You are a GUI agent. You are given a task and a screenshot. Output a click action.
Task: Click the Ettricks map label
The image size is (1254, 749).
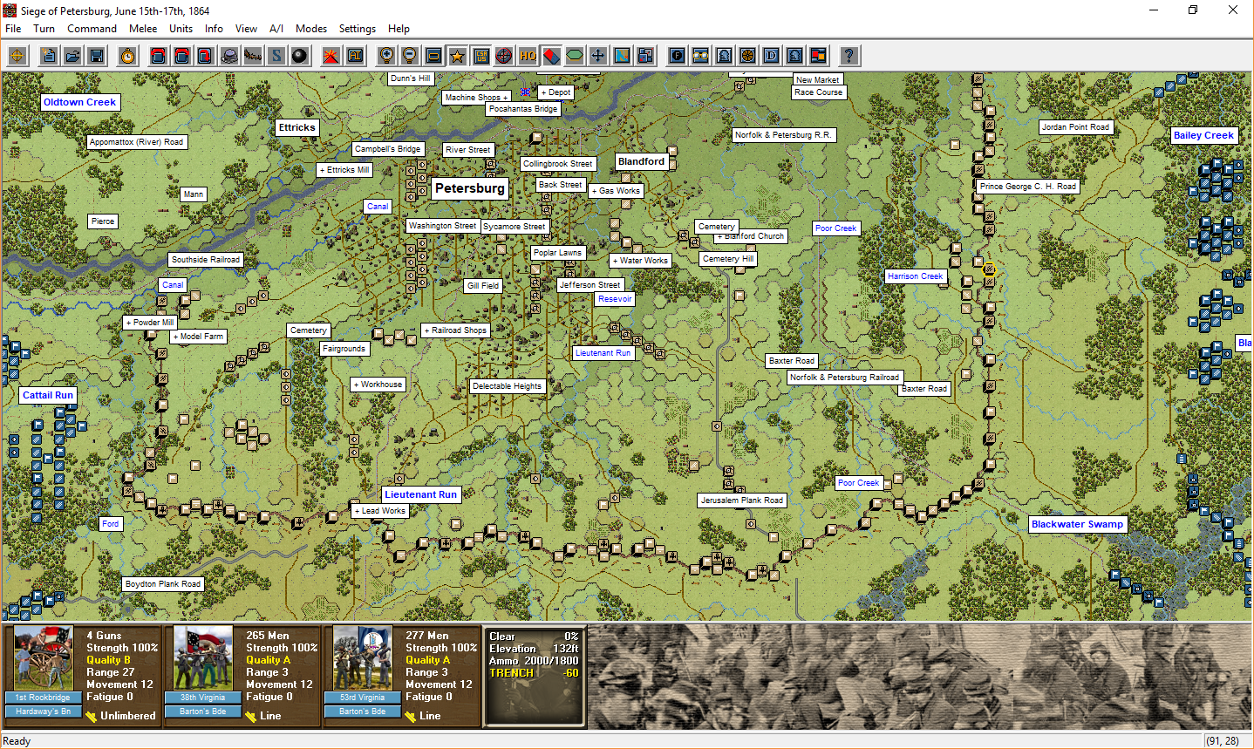pyautogui.click(x=297, y=127)
